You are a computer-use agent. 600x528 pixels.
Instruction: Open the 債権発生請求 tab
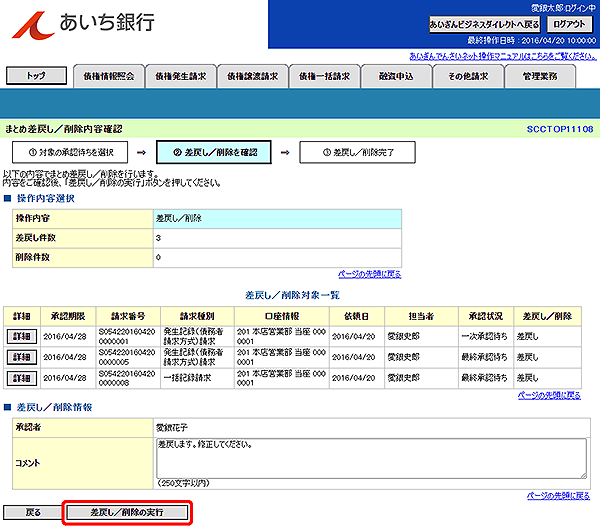click(x=181, y=77)
